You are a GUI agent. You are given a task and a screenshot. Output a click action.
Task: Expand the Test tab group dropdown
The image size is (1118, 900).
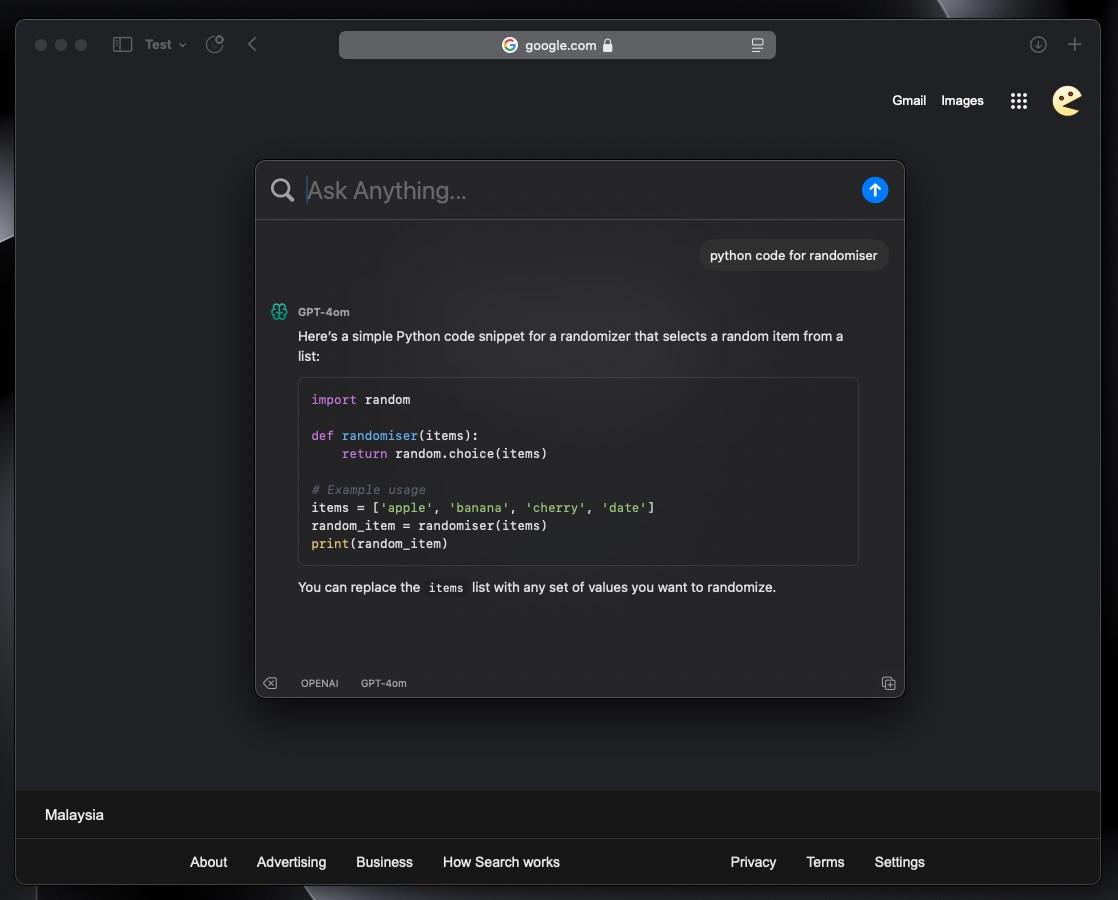166,45
